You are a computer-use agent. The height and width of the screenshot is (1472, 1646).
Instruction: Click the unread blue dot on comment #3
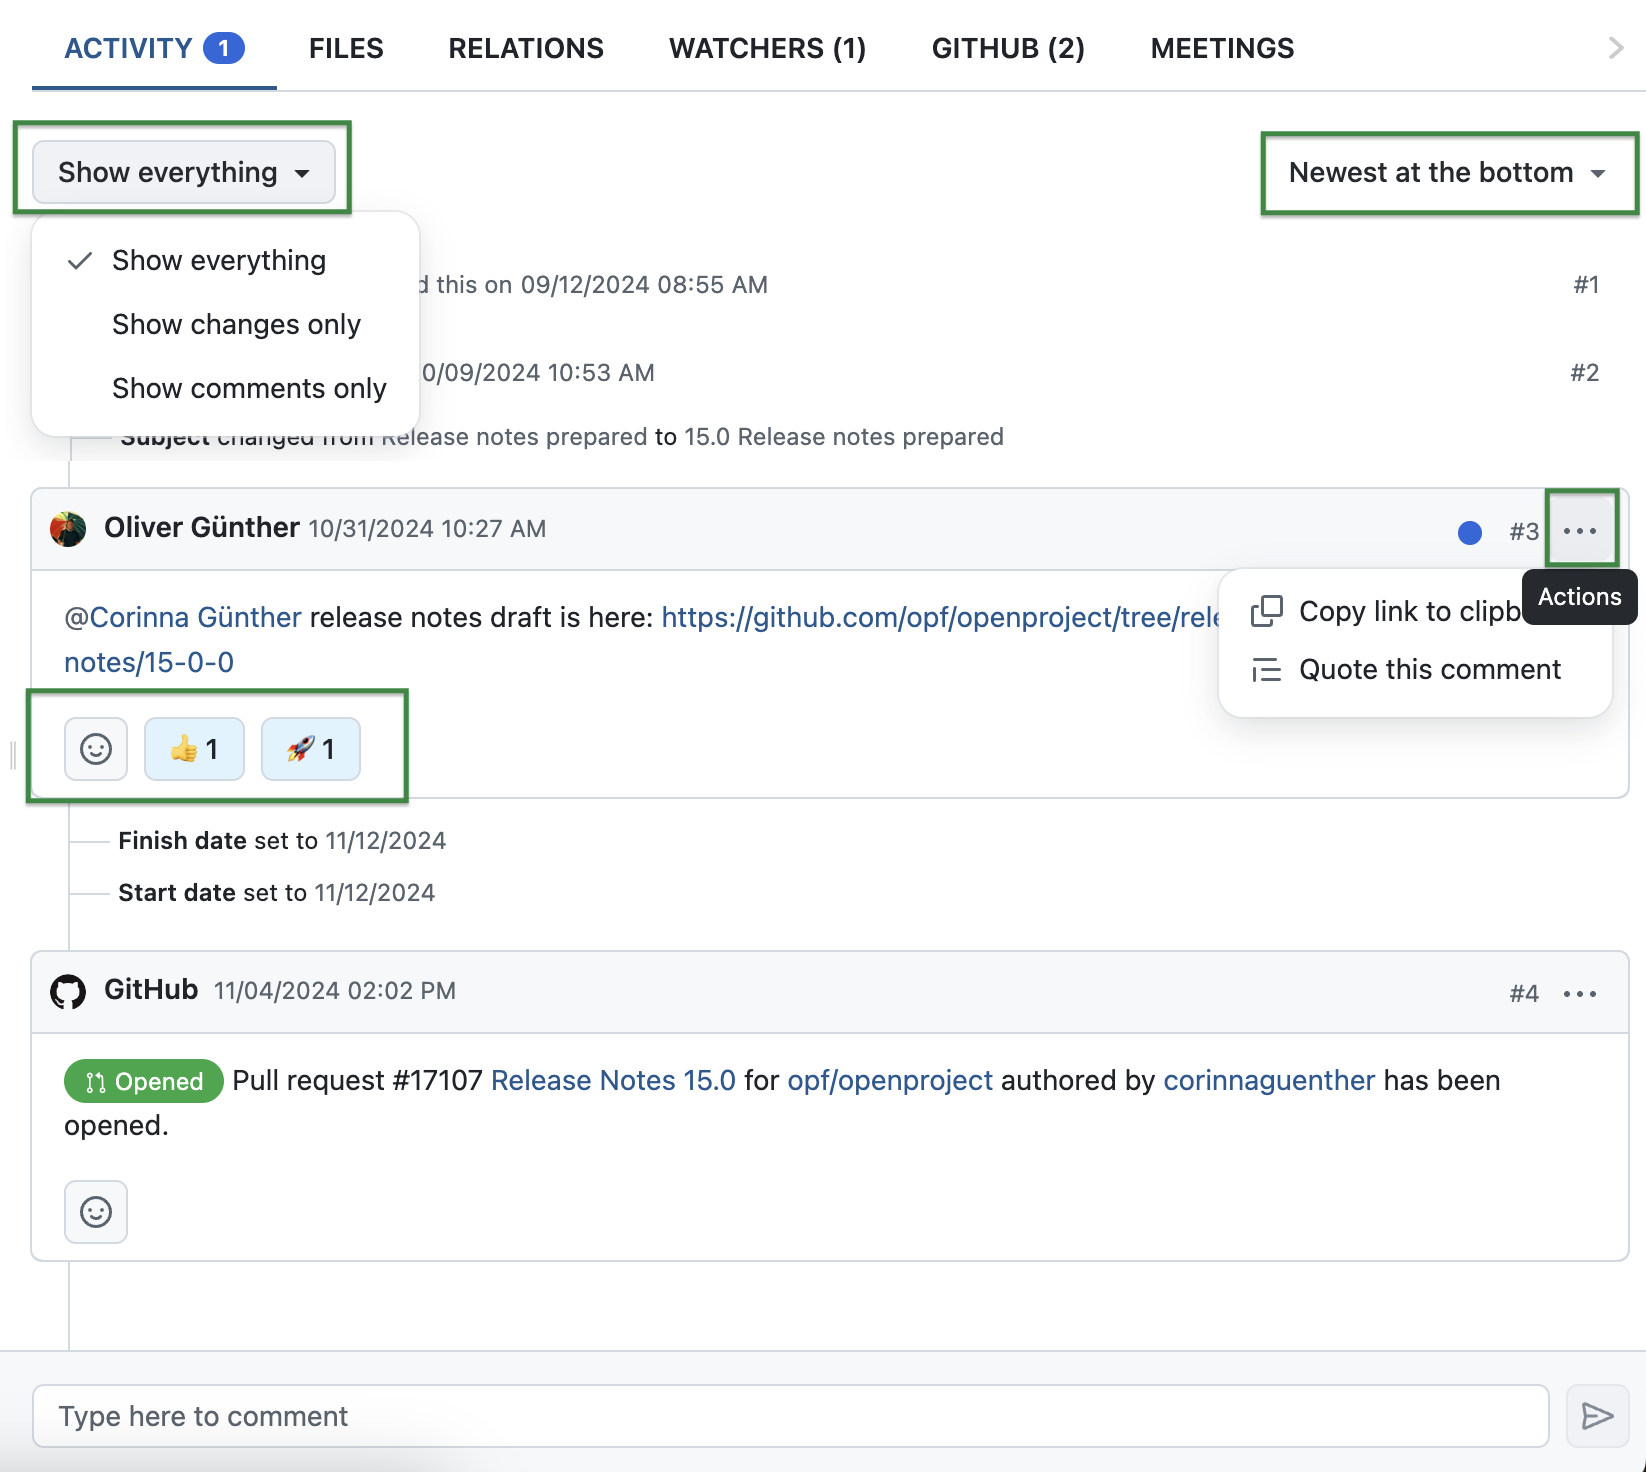1469,533
